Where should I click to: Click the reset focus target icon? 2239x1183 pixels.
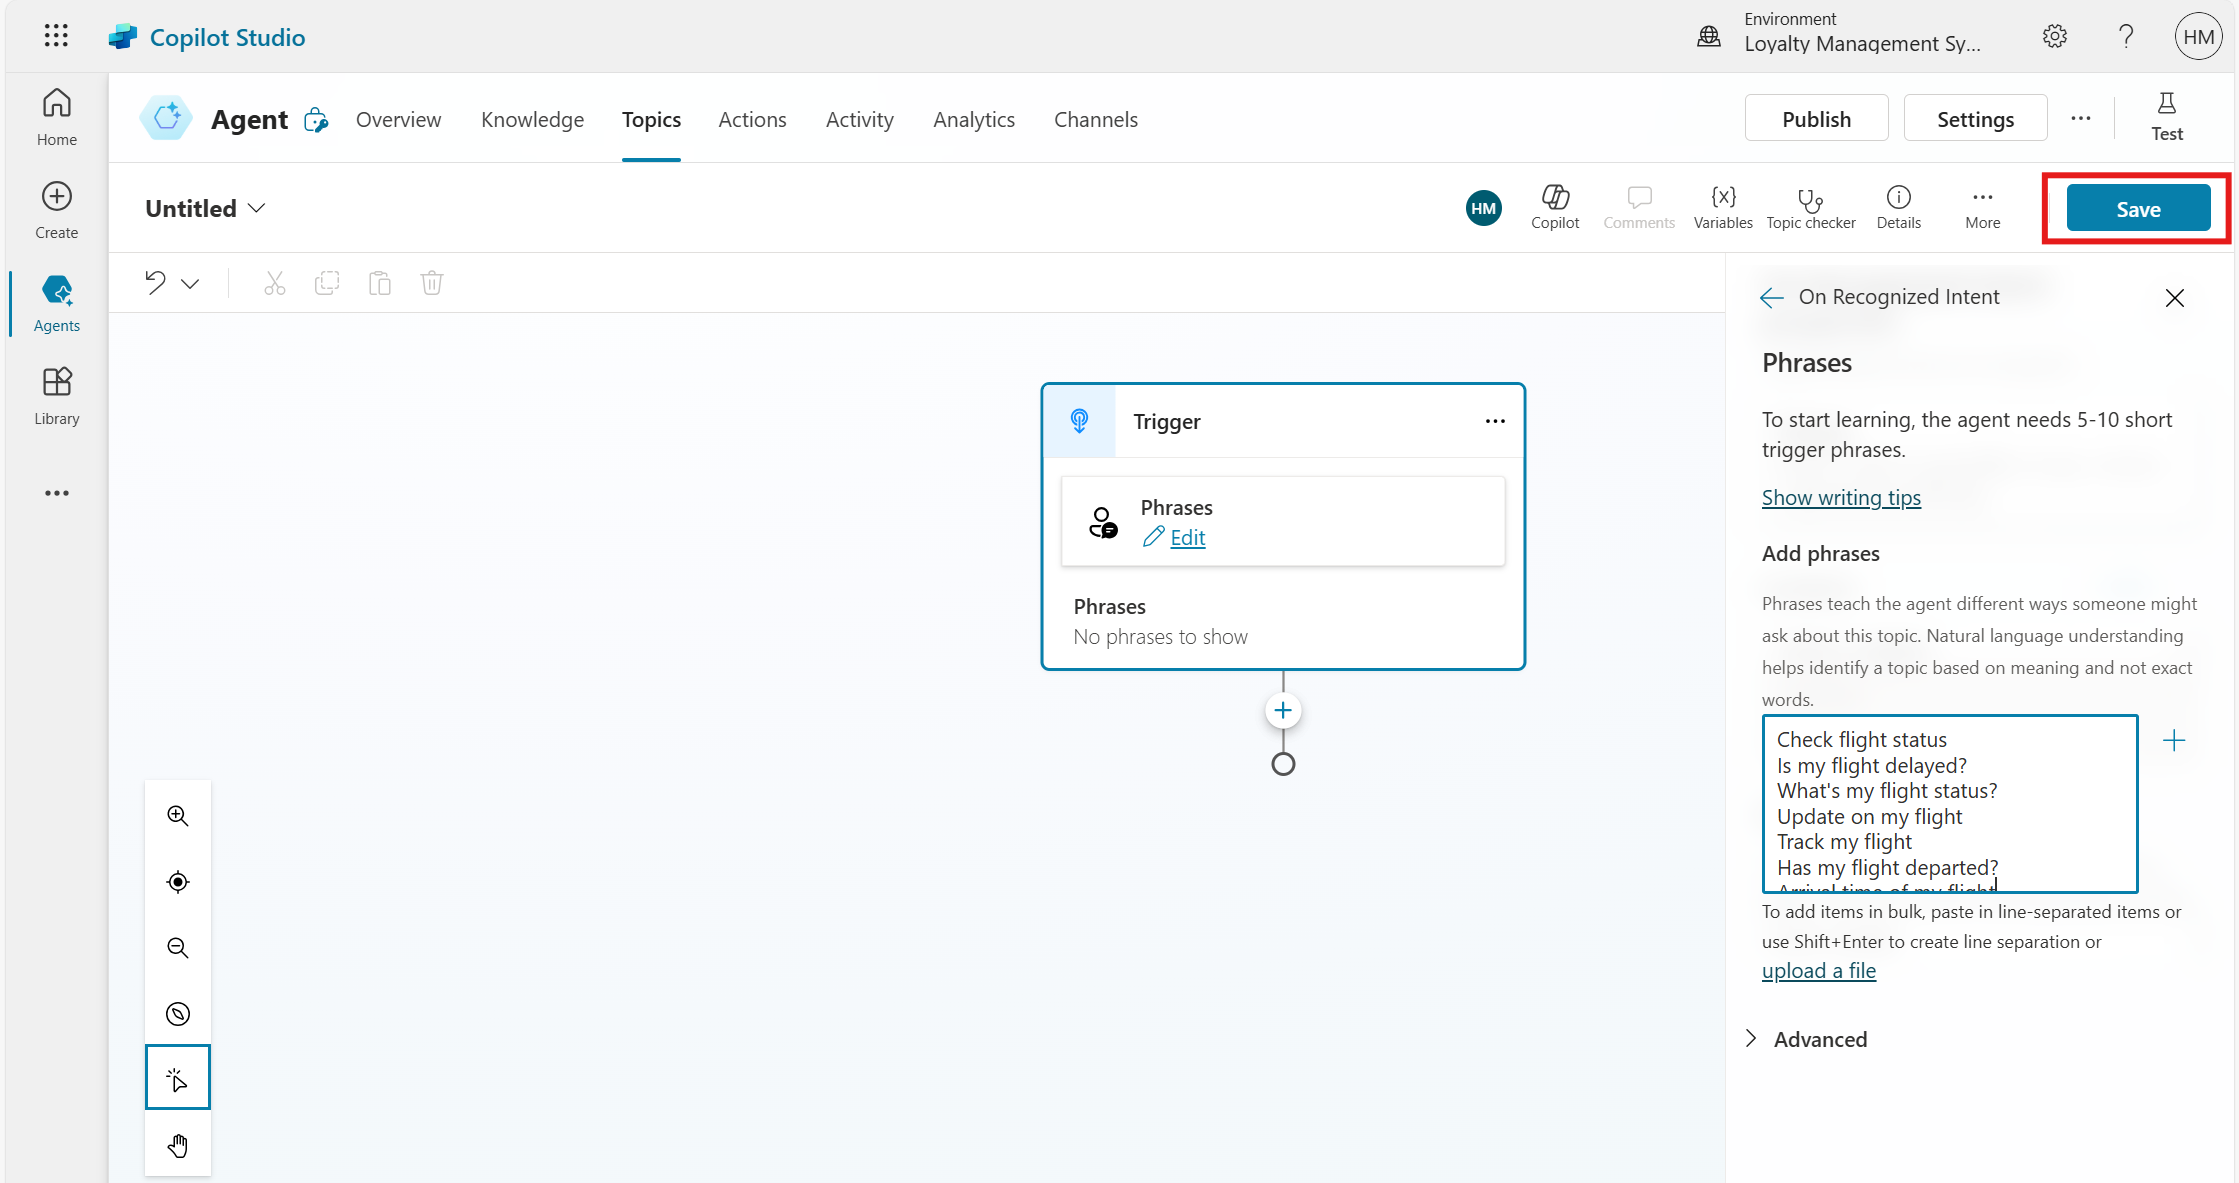178,881
